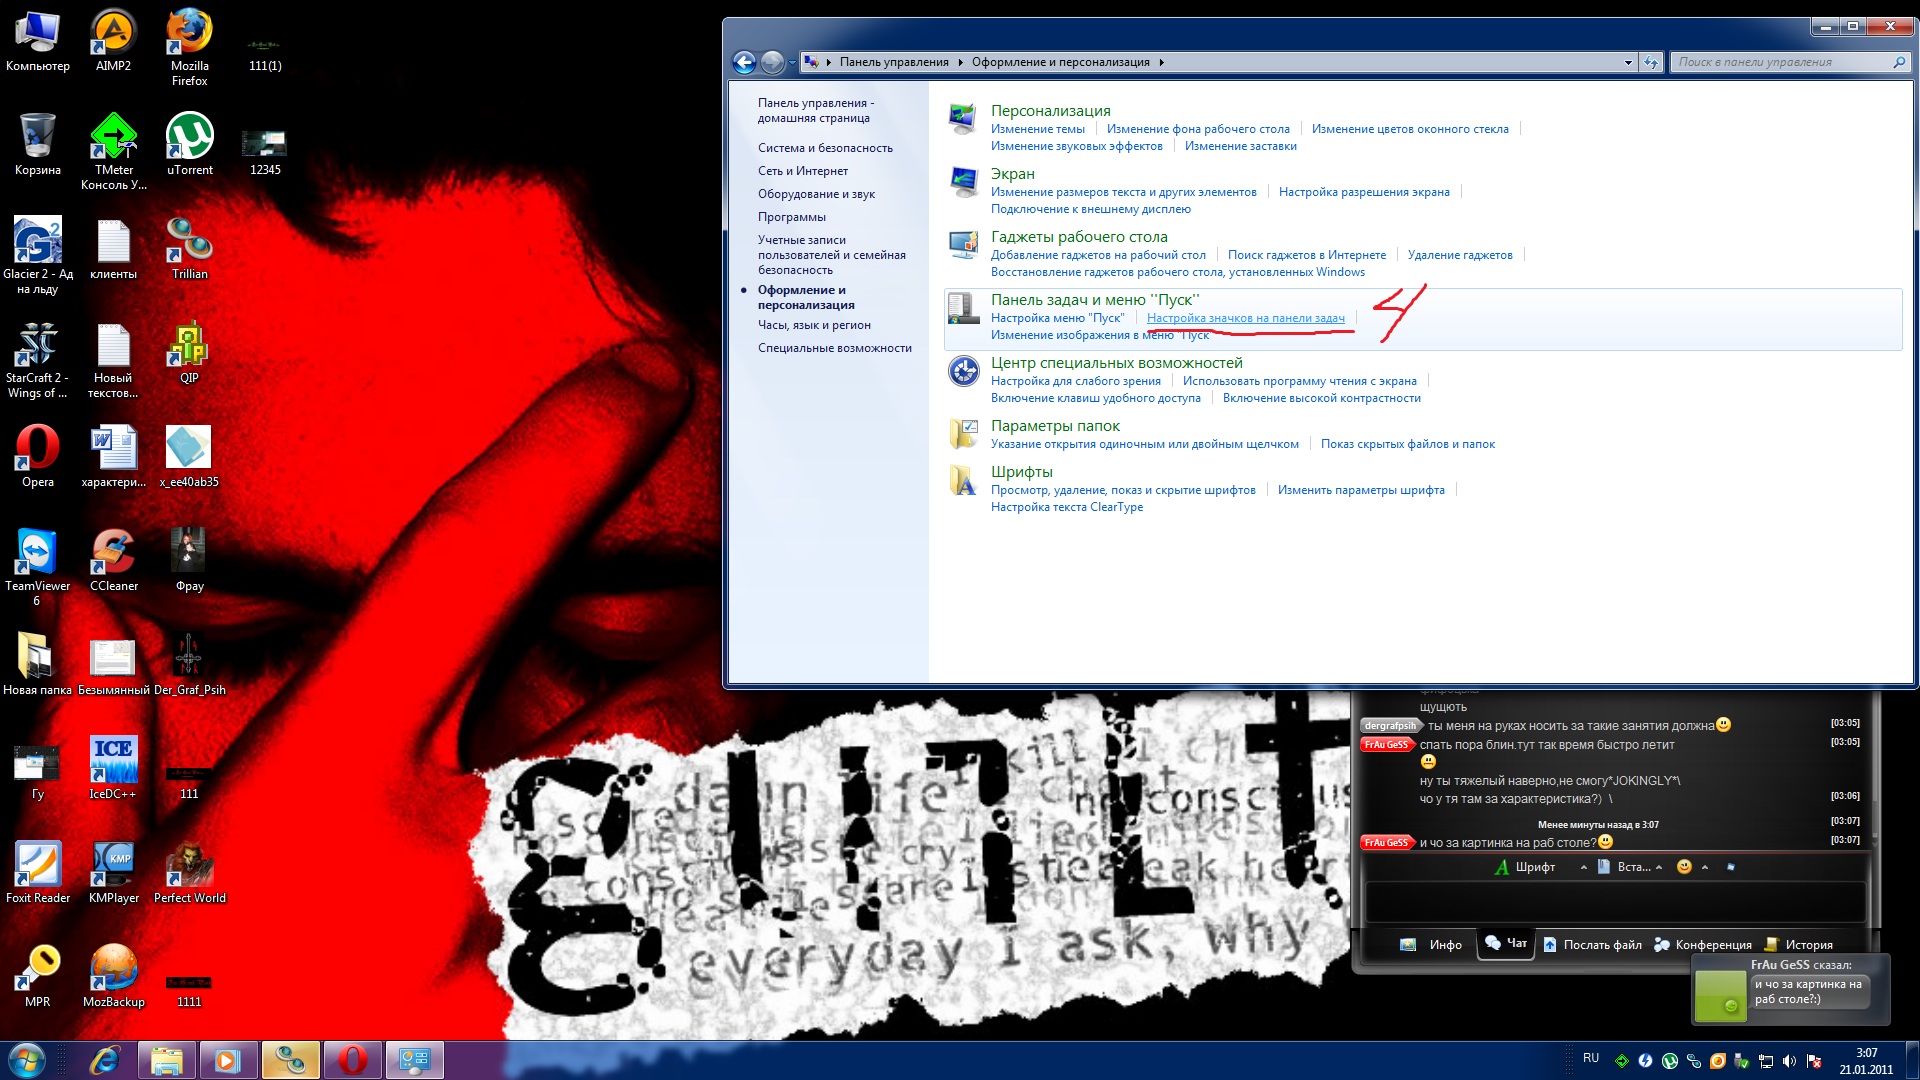Select Система и безопасность in the sidebar
Screen dimensions: 1920x1080
825,148
